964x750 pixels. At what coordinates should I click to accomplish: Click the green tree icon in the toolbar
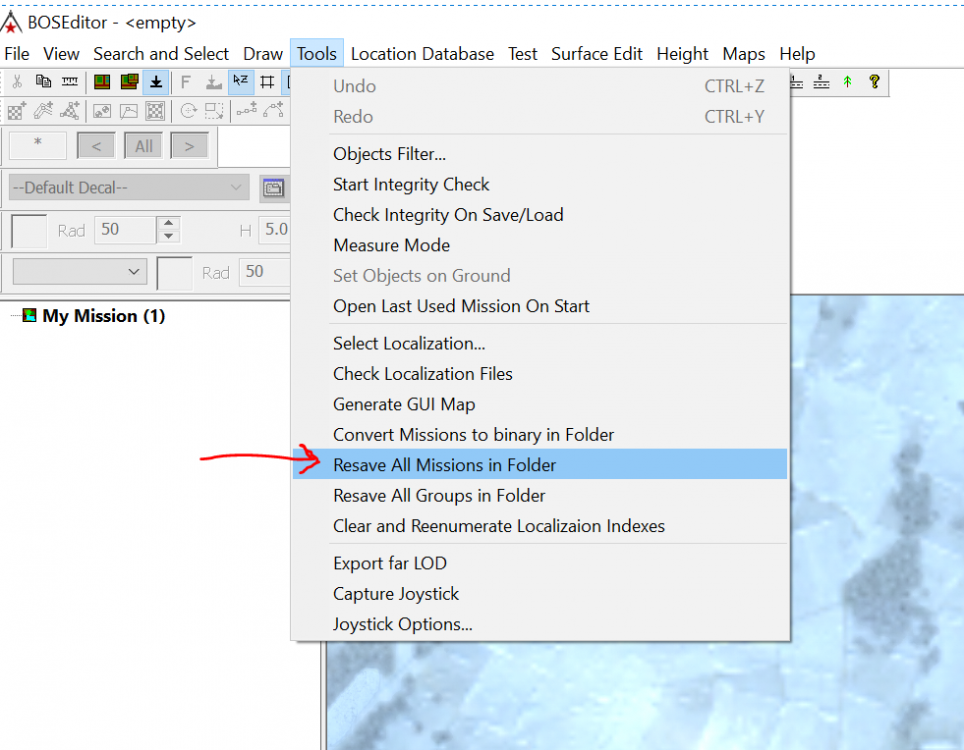tap(847, 82)
